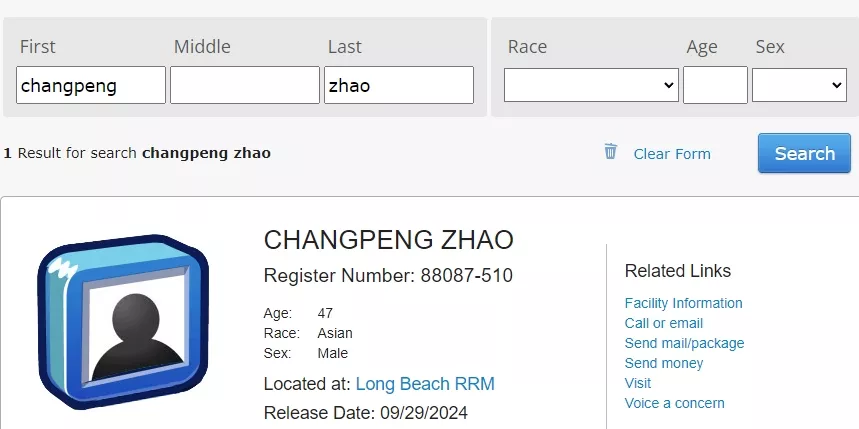Open the Visit link
The height and width of the screenshot is (429, 859).
637,383
